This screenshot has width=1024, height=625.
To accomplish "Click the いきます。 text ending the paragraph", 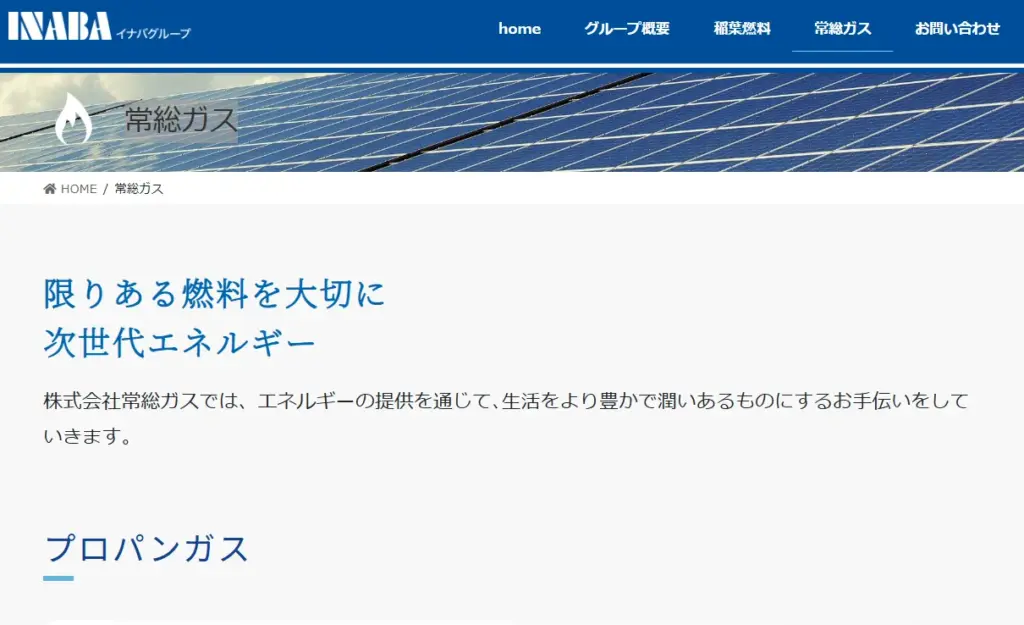I will 88,437.
